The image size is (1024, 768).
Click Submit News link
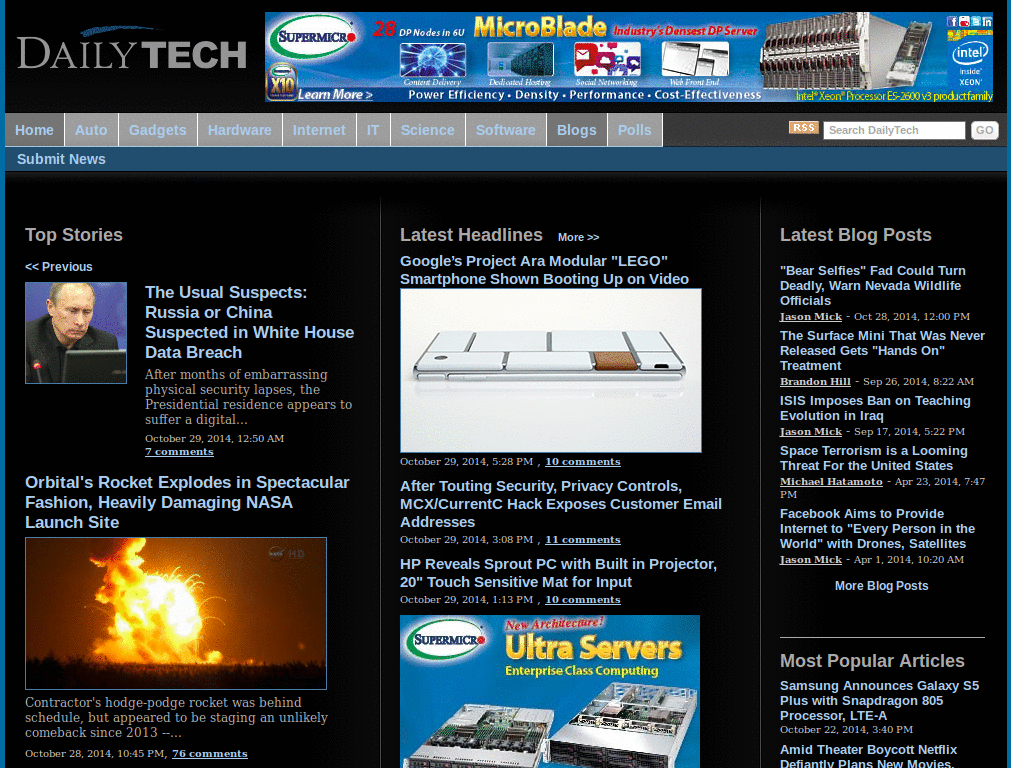coord(61,159)
